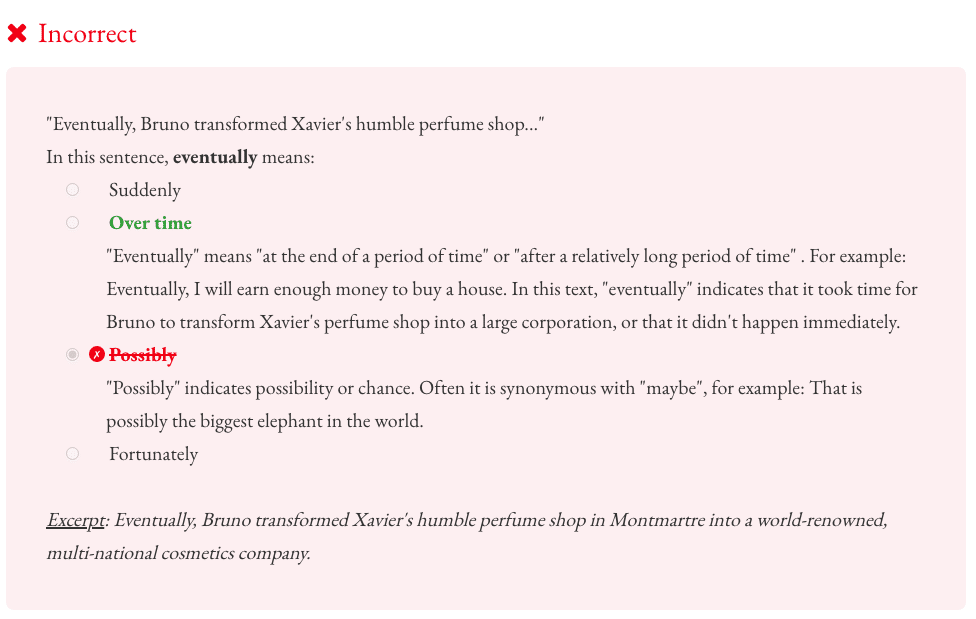Toggle the Possibly radio button
976x619 pixels.
(x=72, y=355)
